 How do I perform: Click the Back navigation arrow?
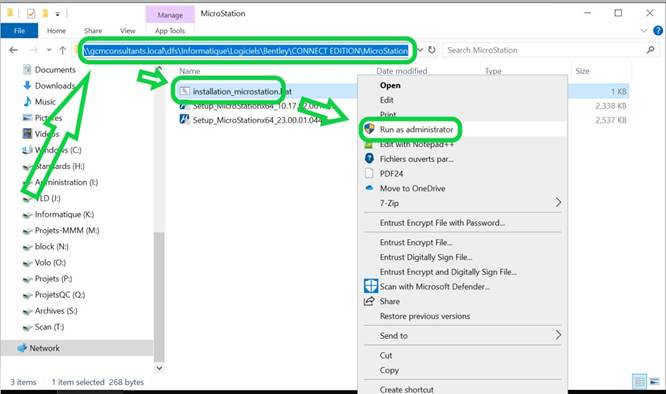coord(14,50)
